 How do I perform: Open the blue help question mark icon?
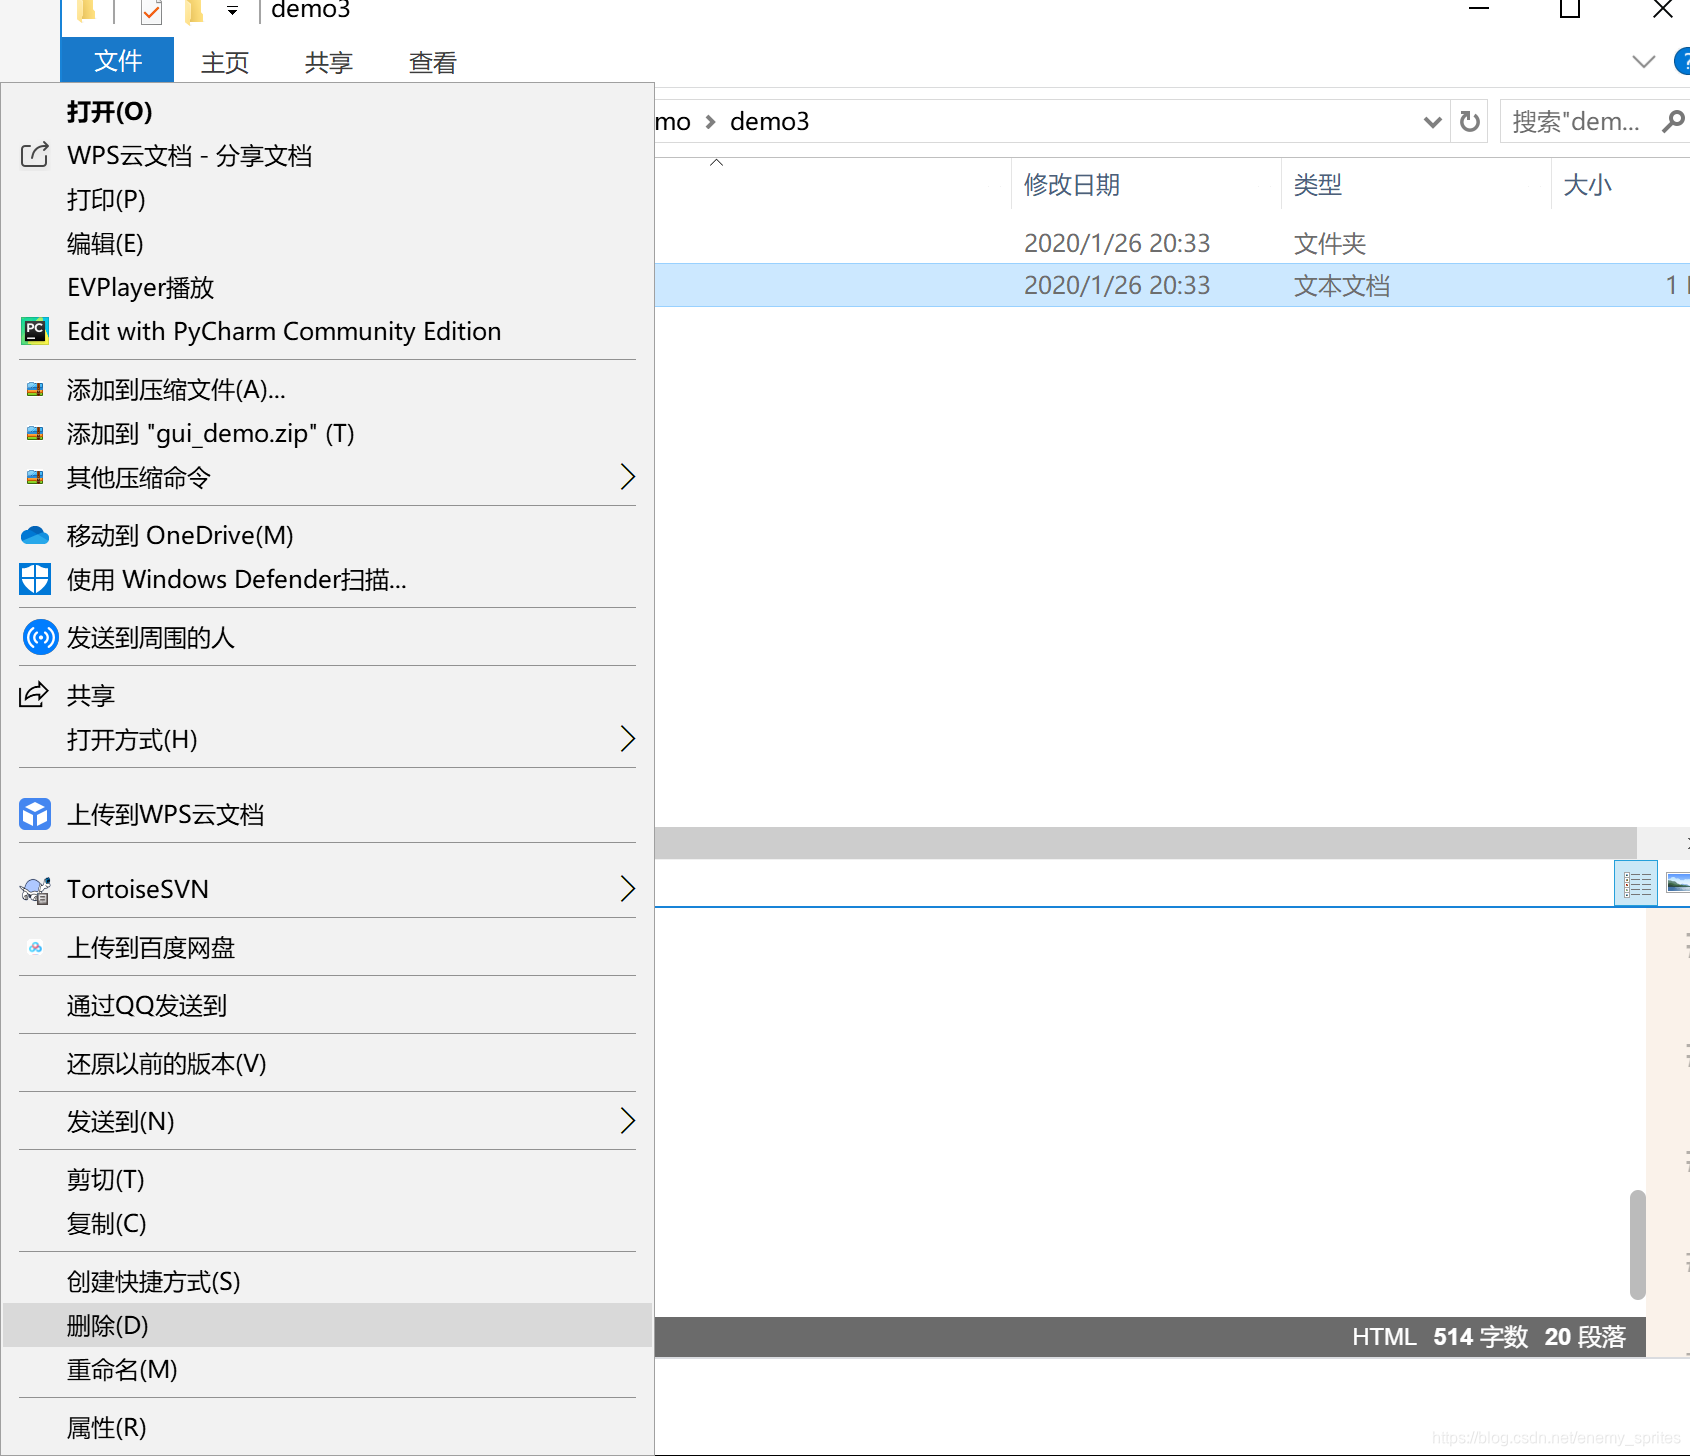point(1682,62)
